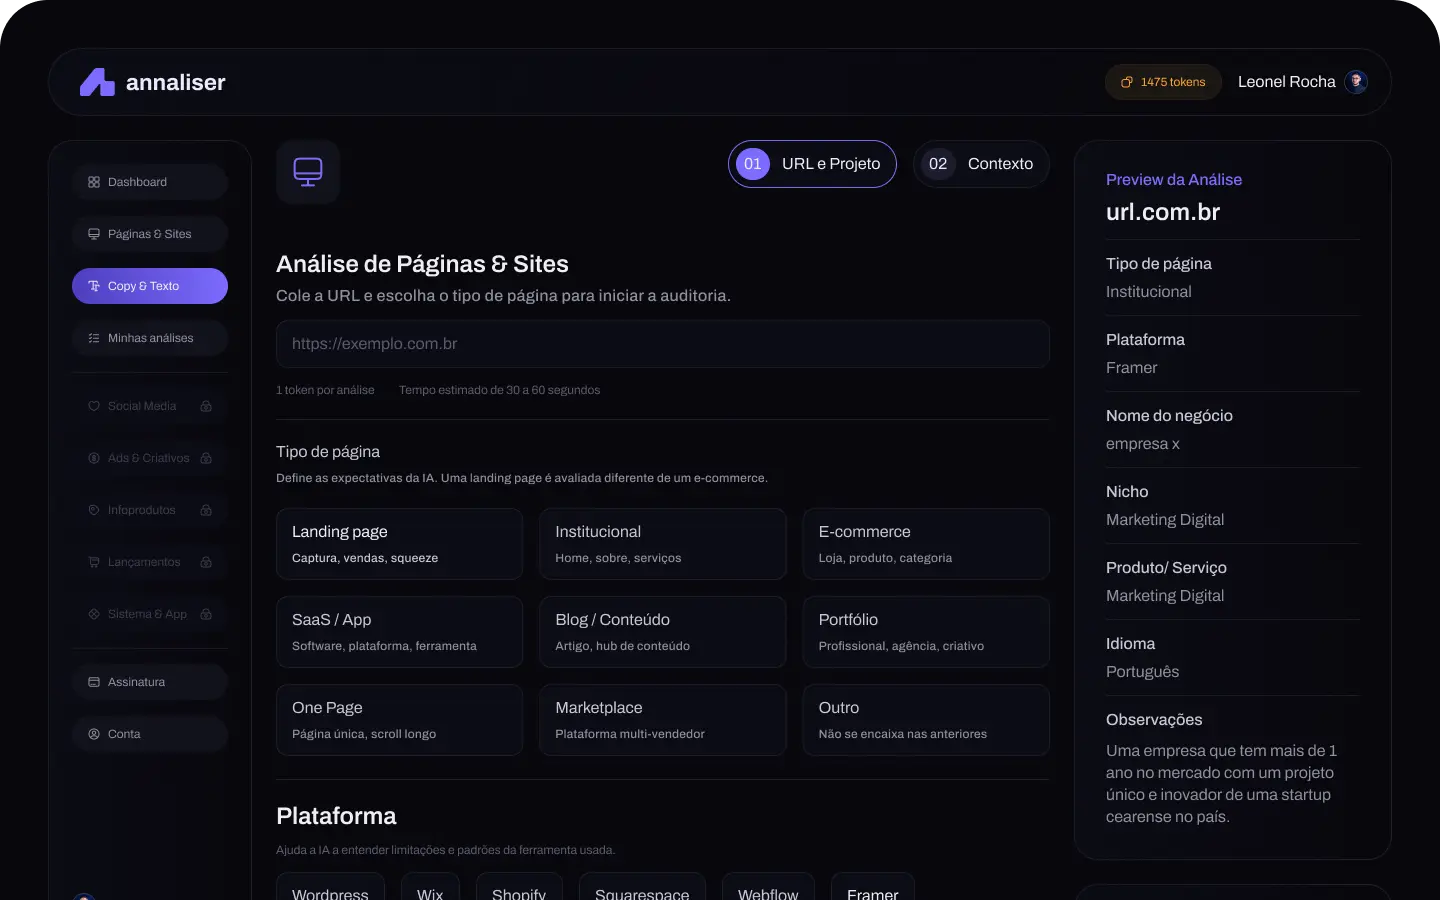Select SaaS / App as page type
Screen dimensions: 1440x900
tap(399, 632)
